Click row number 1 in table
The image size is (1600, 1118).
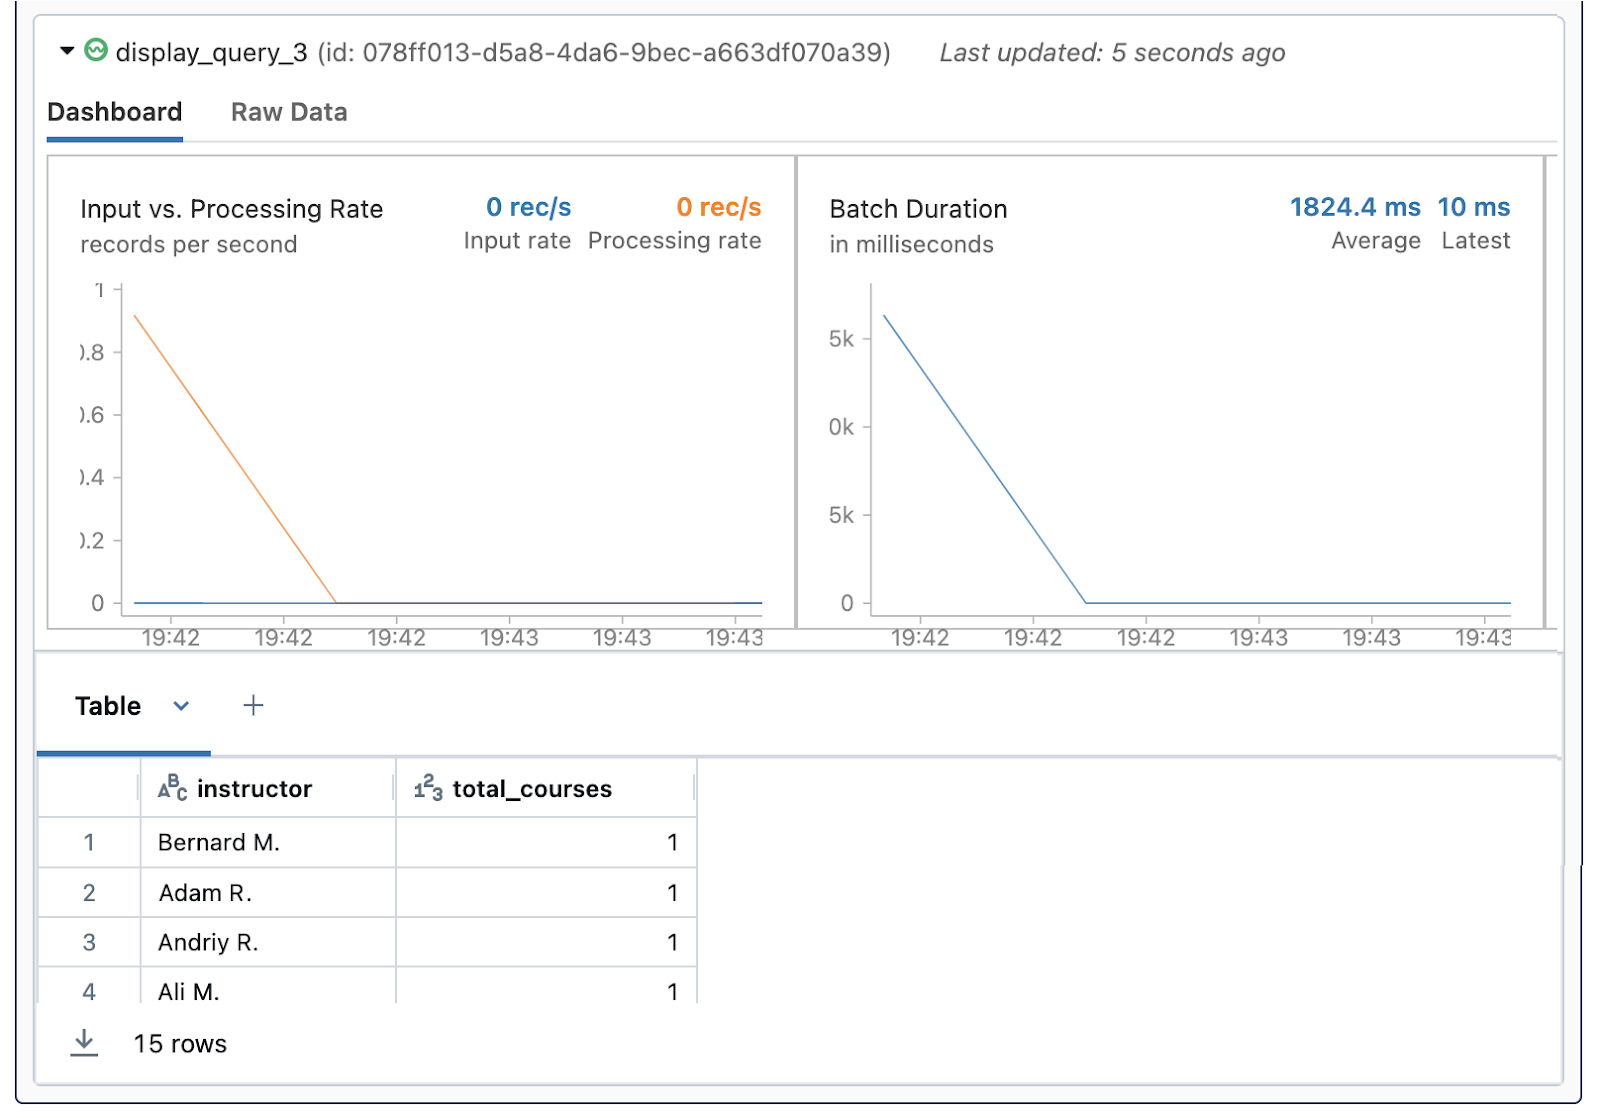[89, 842]
